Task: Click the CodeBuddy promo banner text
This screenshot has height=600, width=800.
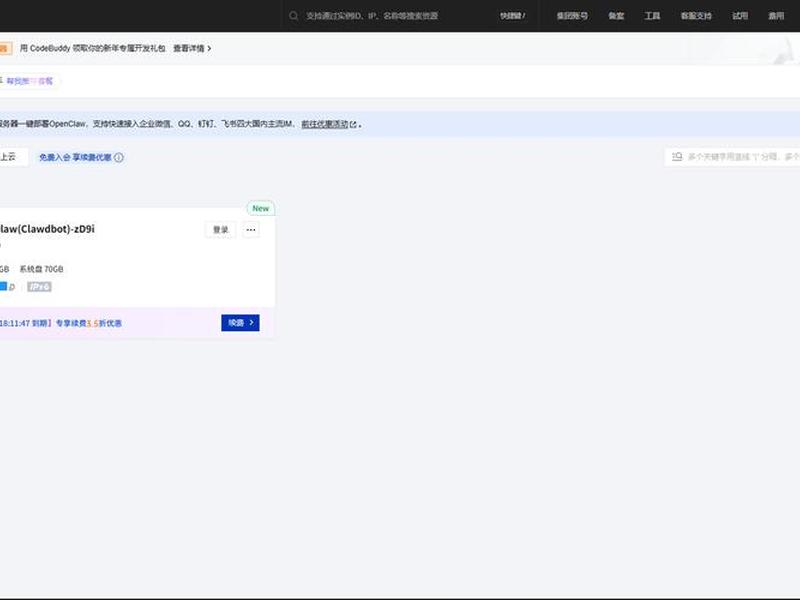Action: click(x=93, y=48)
